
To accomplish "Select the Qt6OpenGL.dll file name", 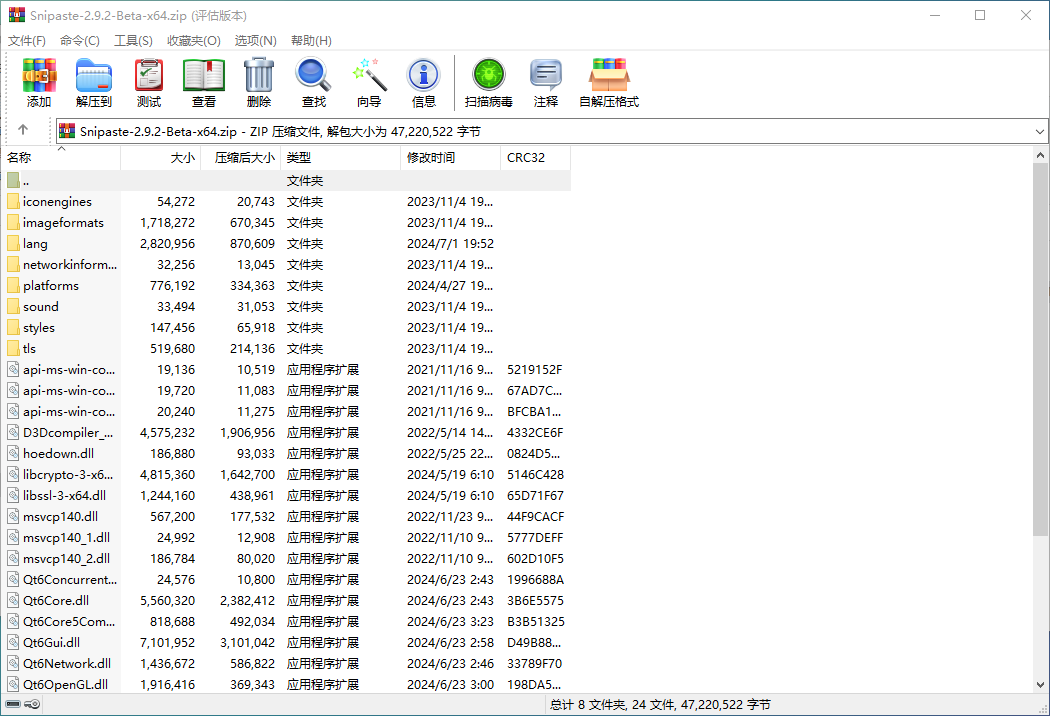I will coord(66,685).
